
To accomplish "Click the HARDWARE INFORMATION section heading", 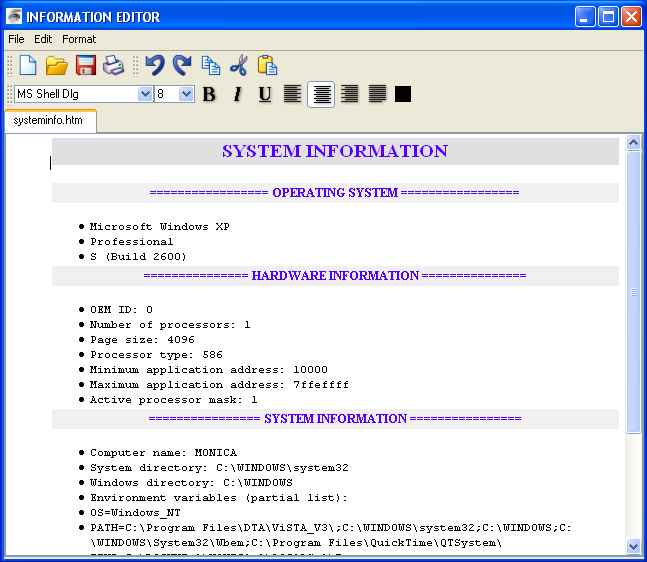I will (x=335, y=276).
